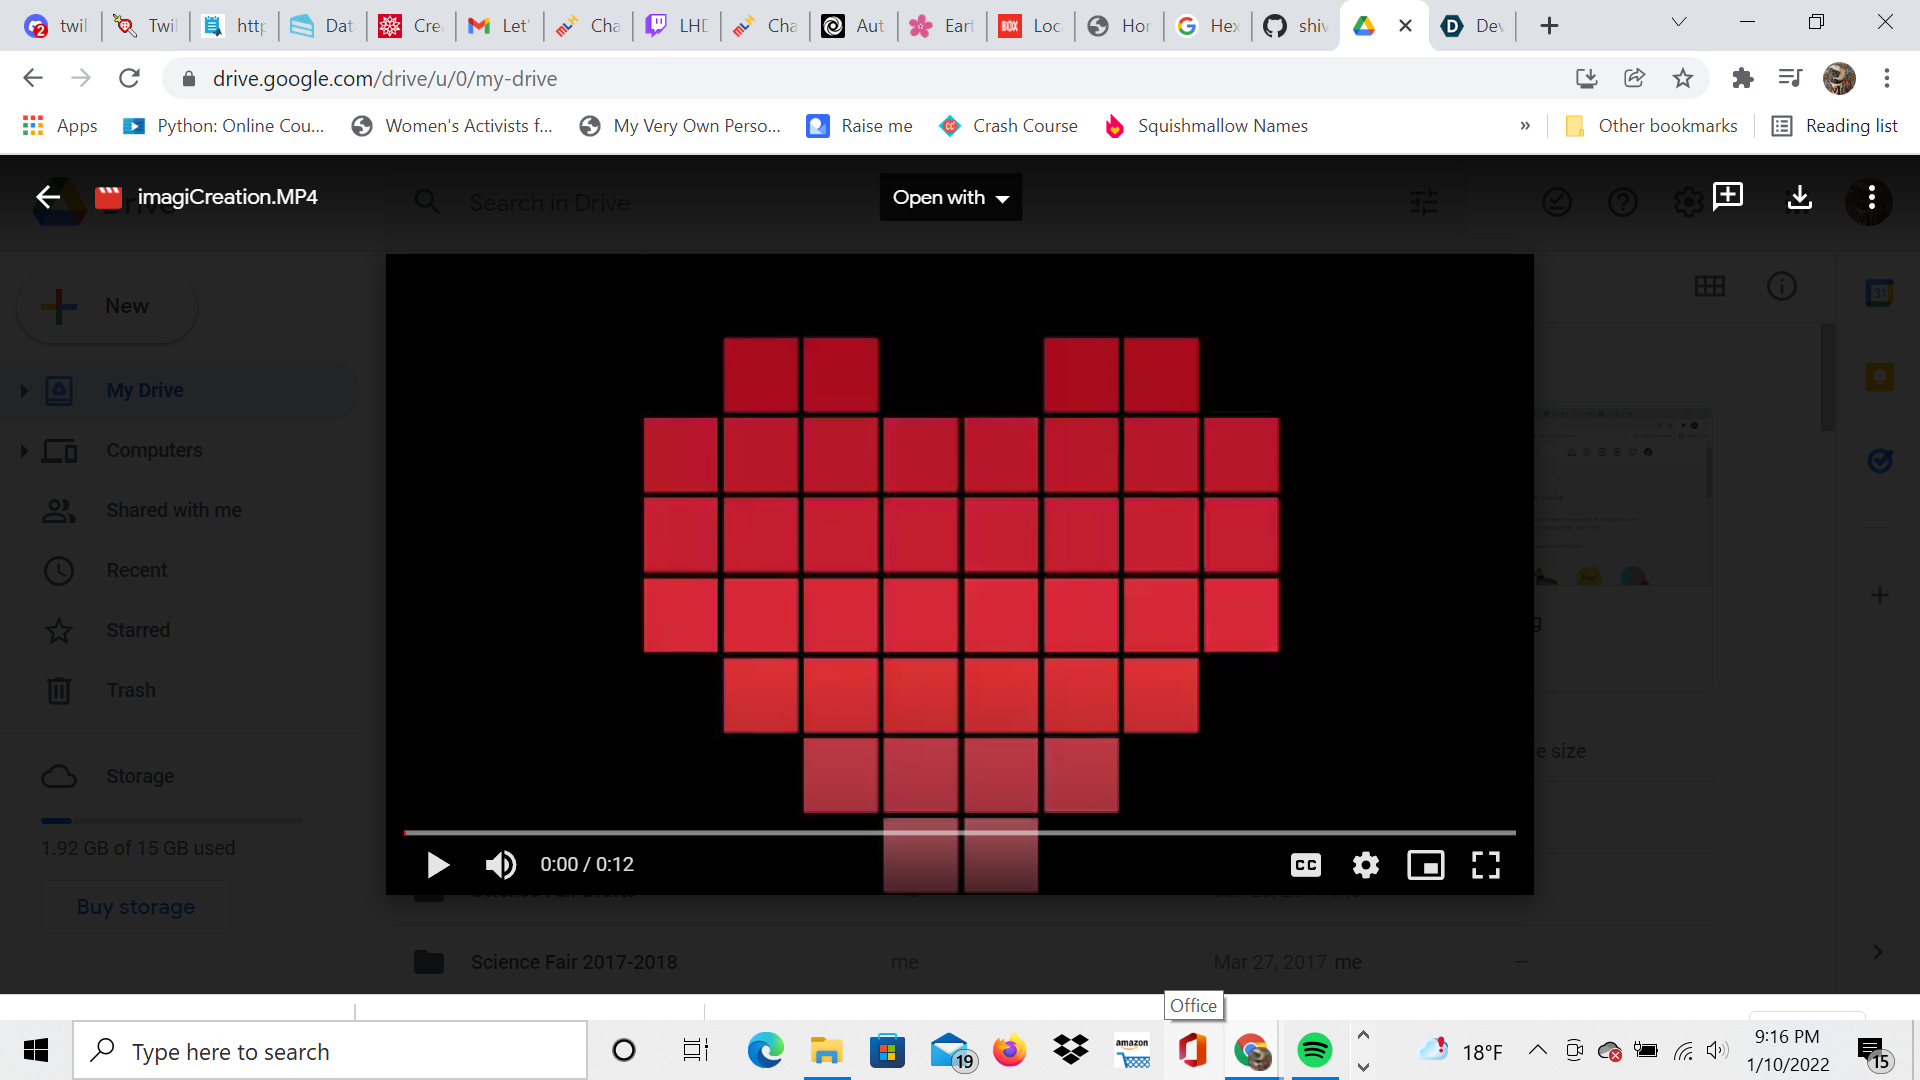Switch to the GitHub tab
This screenshot has width=1920, height=1080.
(x=1295, y=26)
